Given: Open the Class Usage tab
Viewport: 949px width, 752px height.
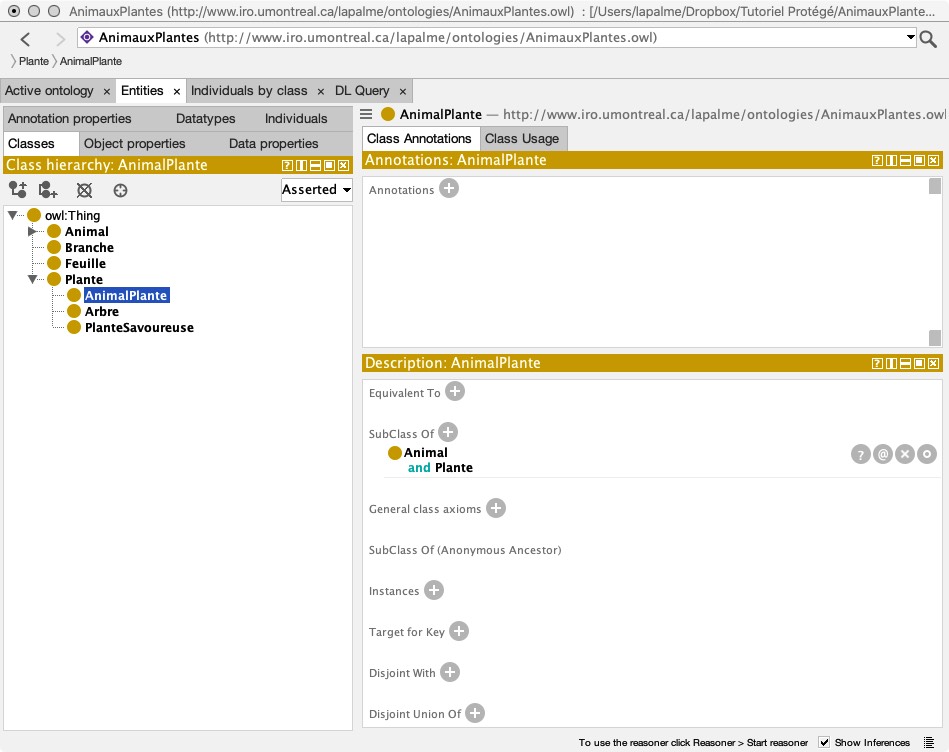Looking at the screenshot, I should pyautogui.click(x=524, y=138).
